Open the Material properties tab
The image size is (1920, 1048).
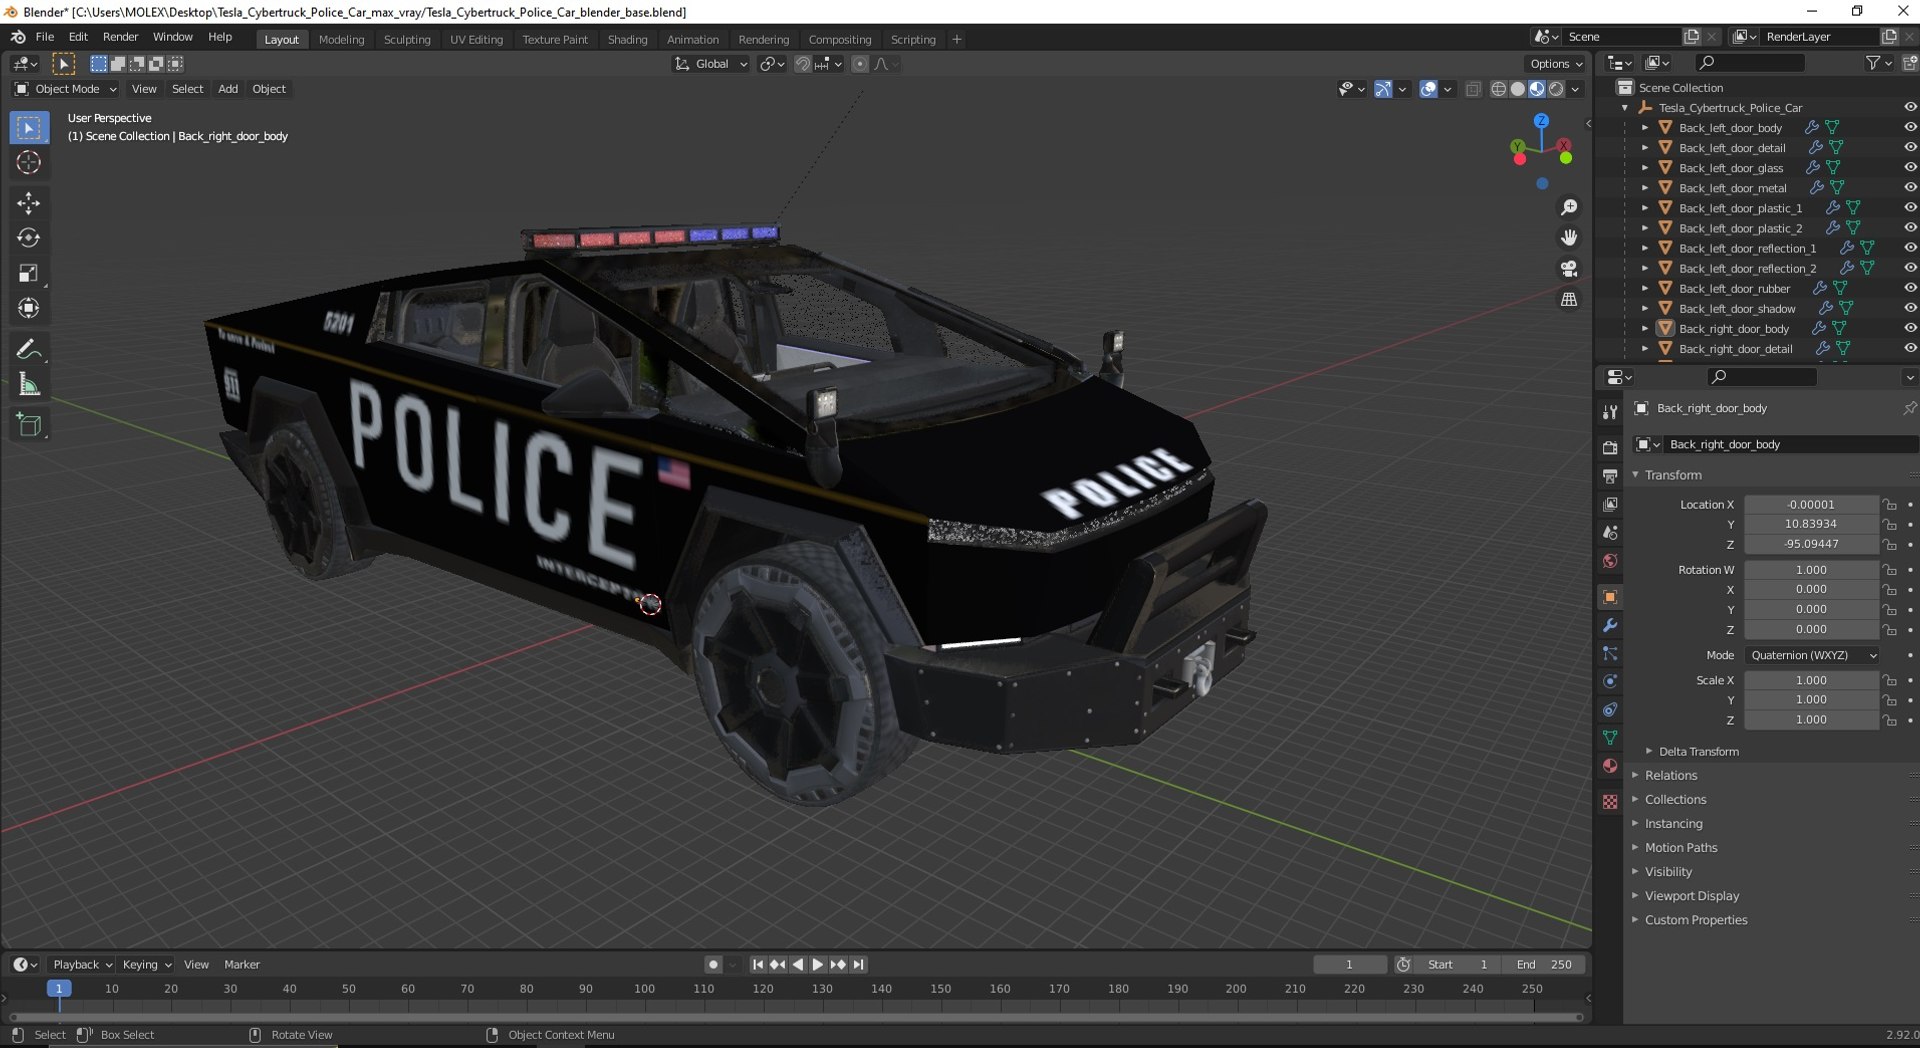pos(1610,766)
